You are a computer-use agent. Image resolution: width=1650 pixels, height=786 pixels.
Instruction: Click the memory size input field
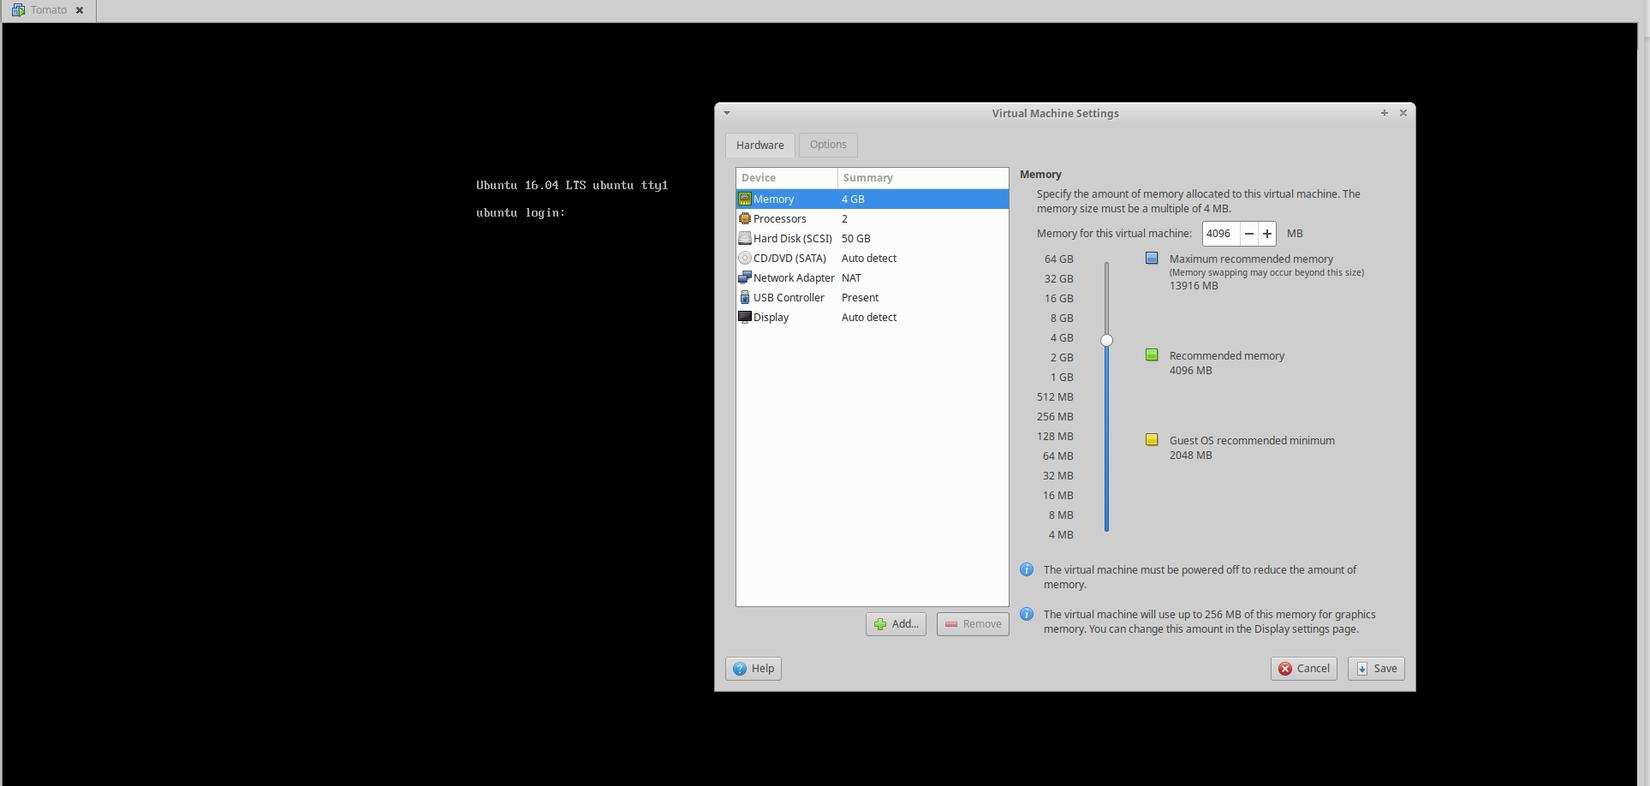(1220, 233)
